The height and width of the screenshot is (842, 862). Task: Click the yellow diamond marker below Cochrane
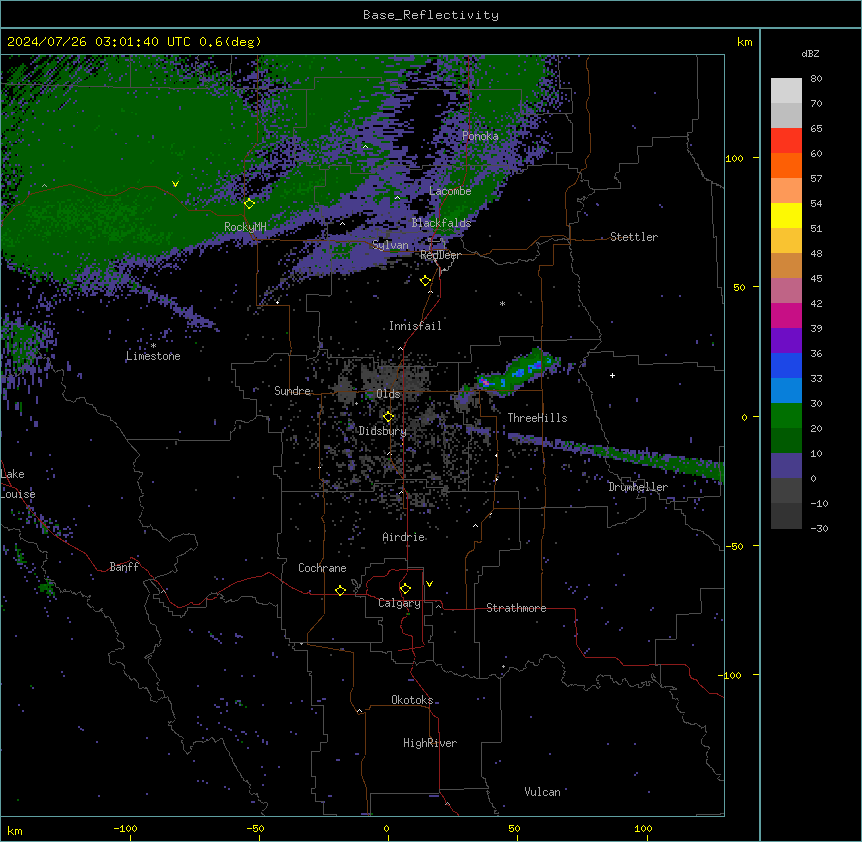340,590
